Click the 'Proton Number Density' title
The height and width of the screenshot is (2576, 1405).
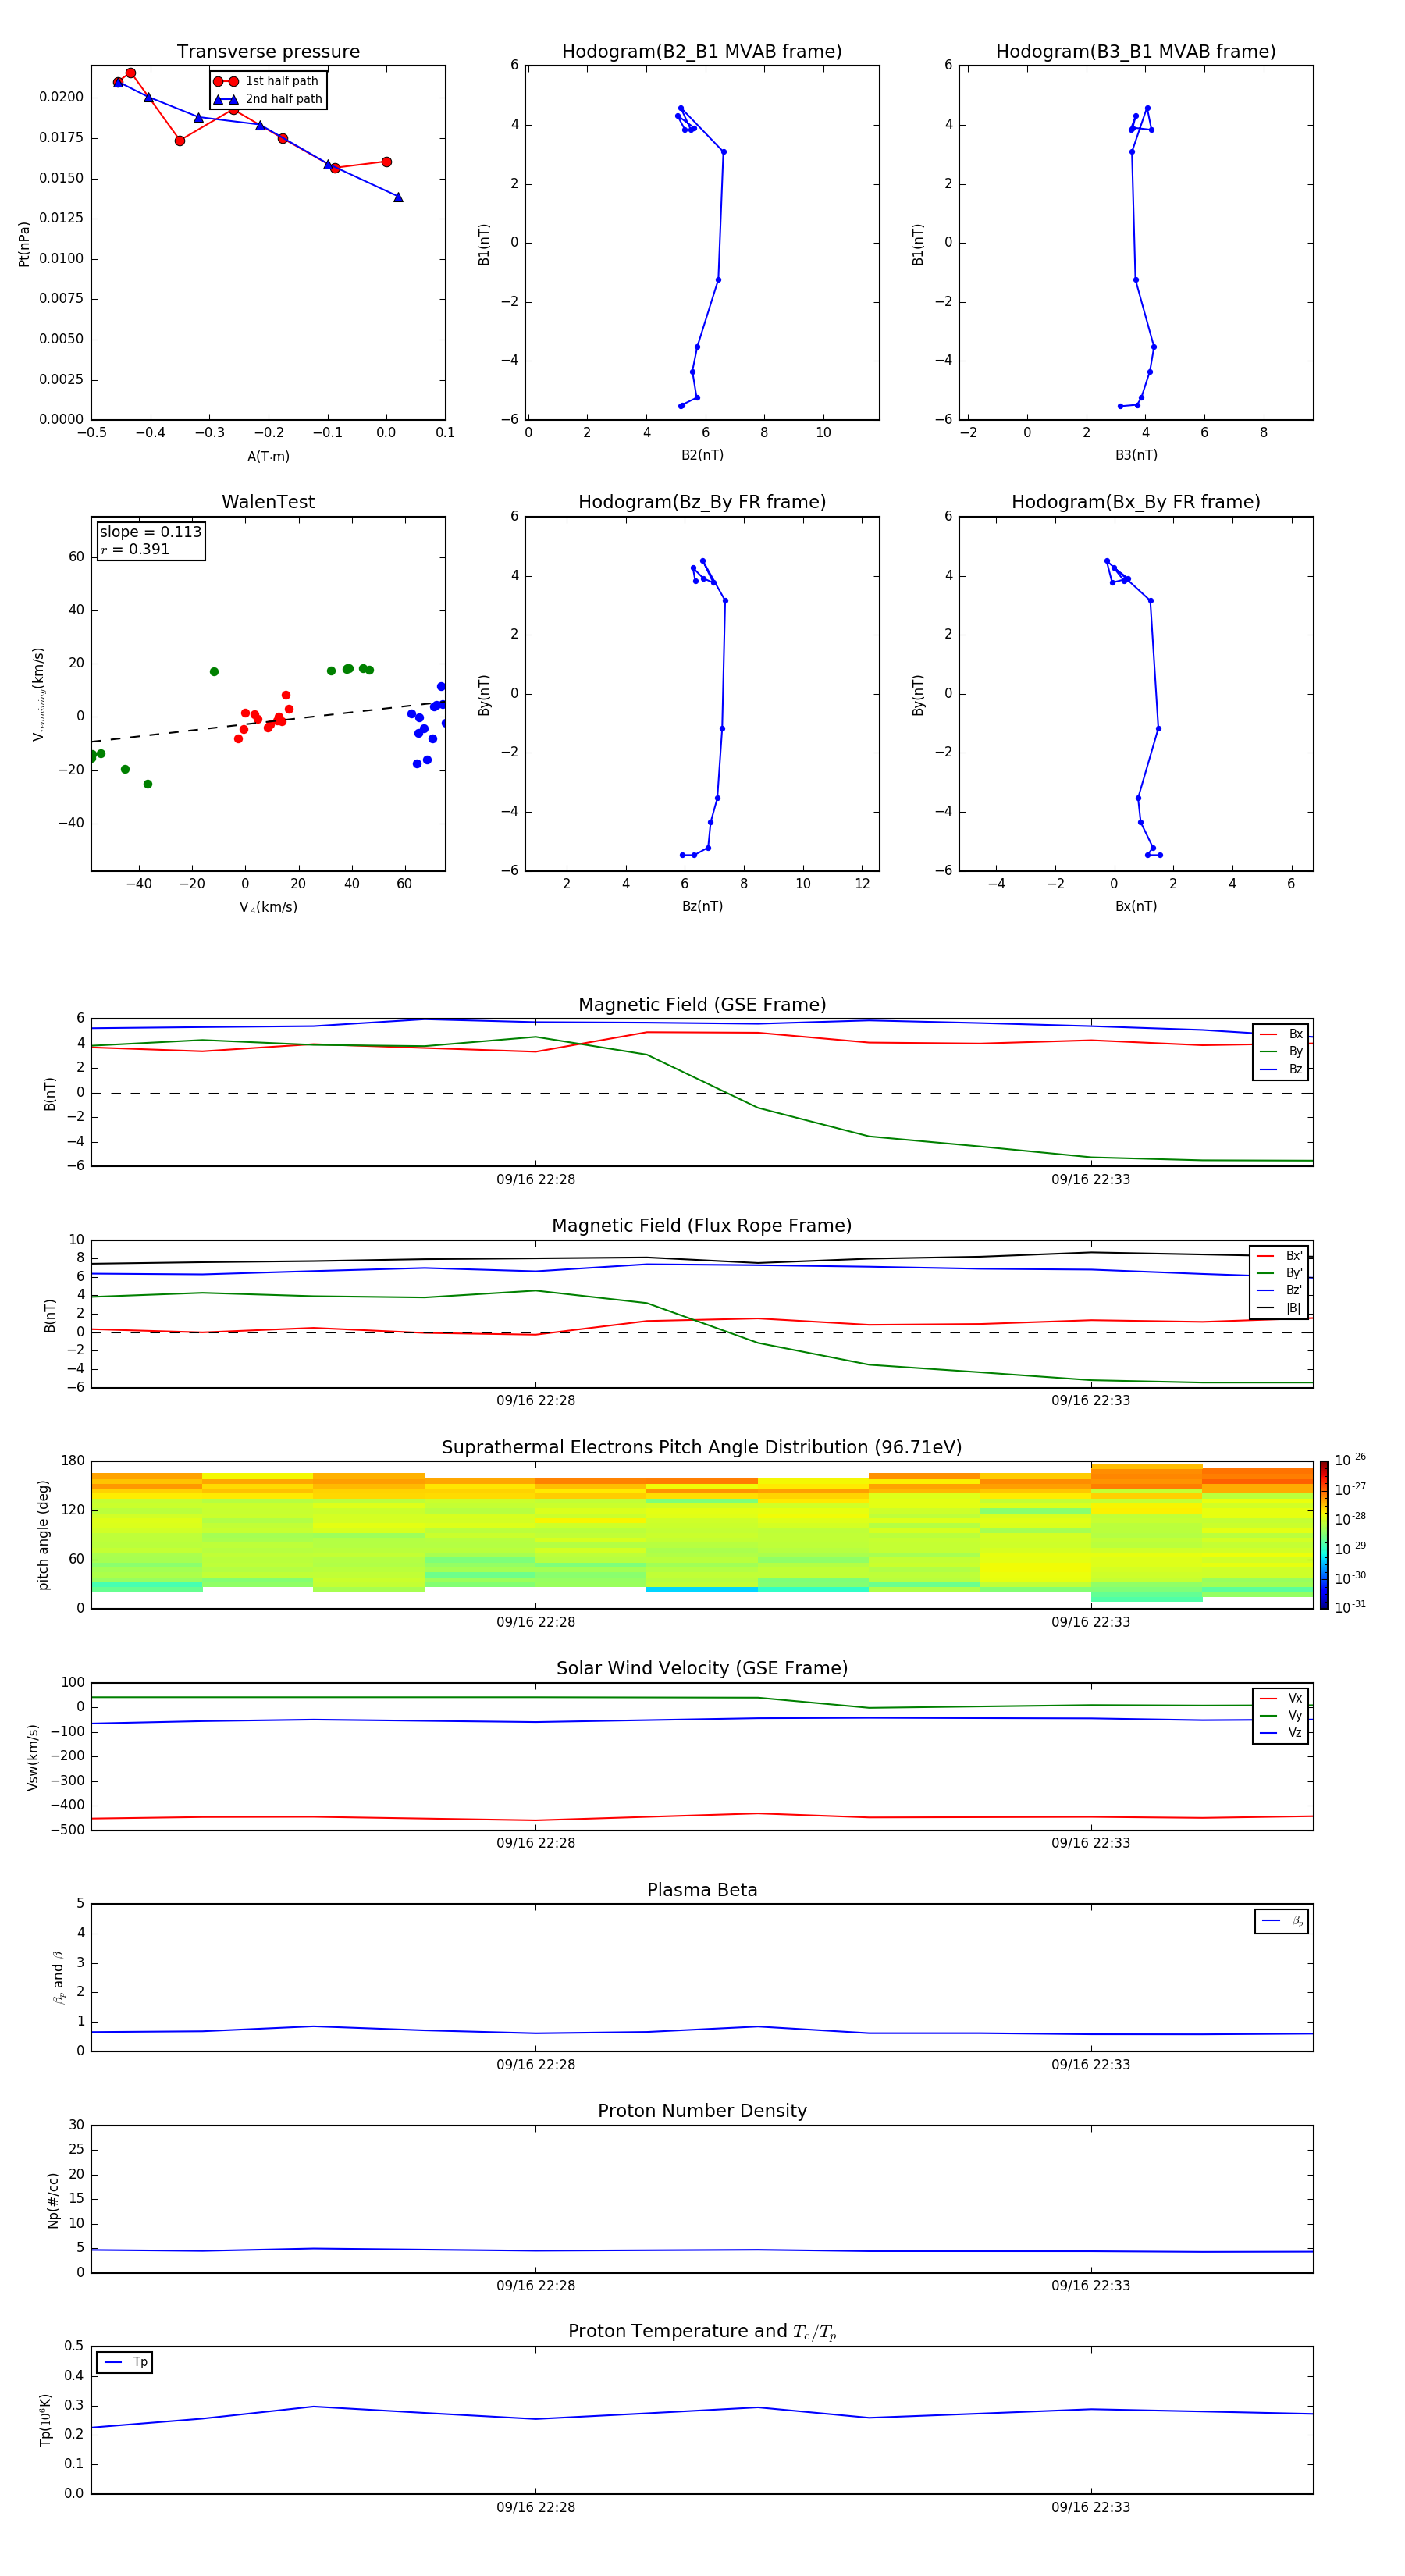702,2112
